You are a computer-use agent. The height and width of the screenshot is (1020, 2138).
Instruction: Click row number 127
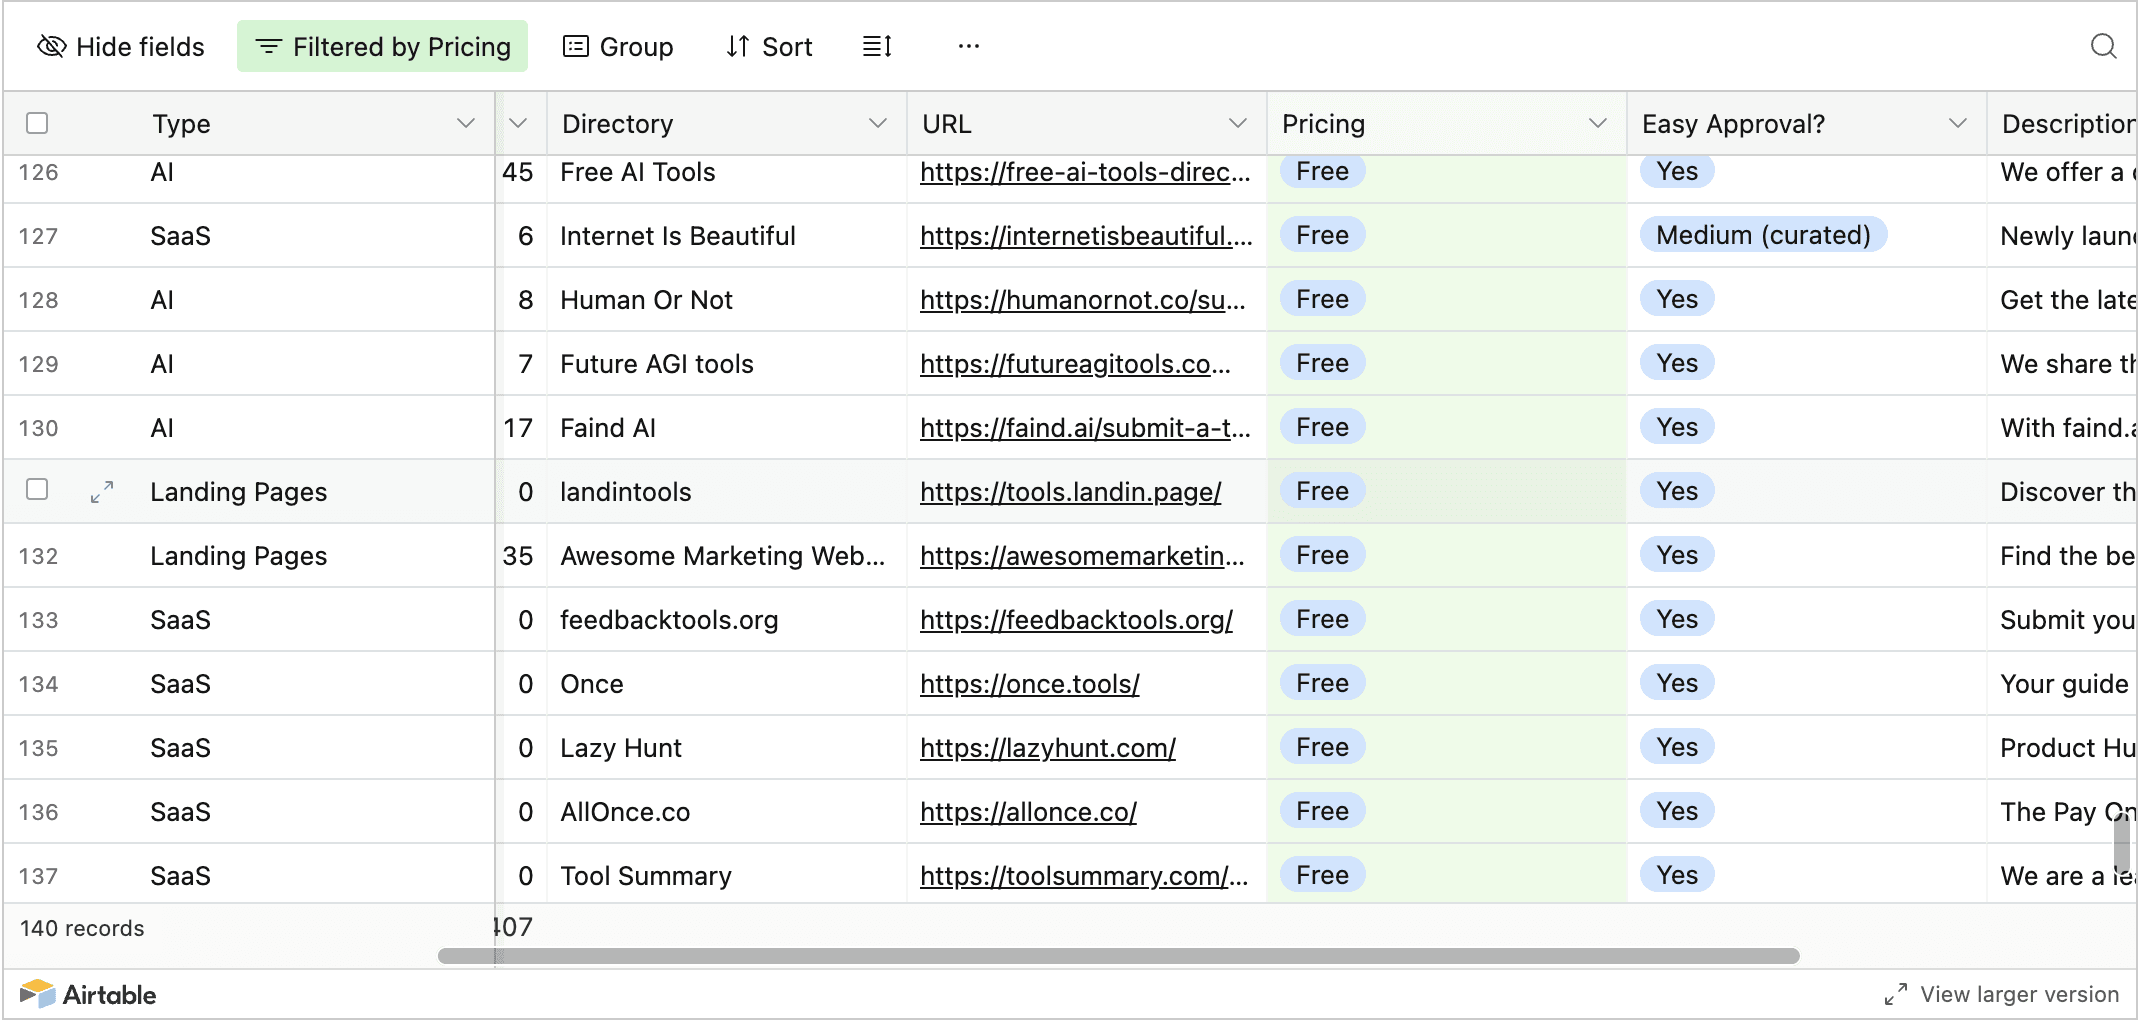[x=38, y=236]
